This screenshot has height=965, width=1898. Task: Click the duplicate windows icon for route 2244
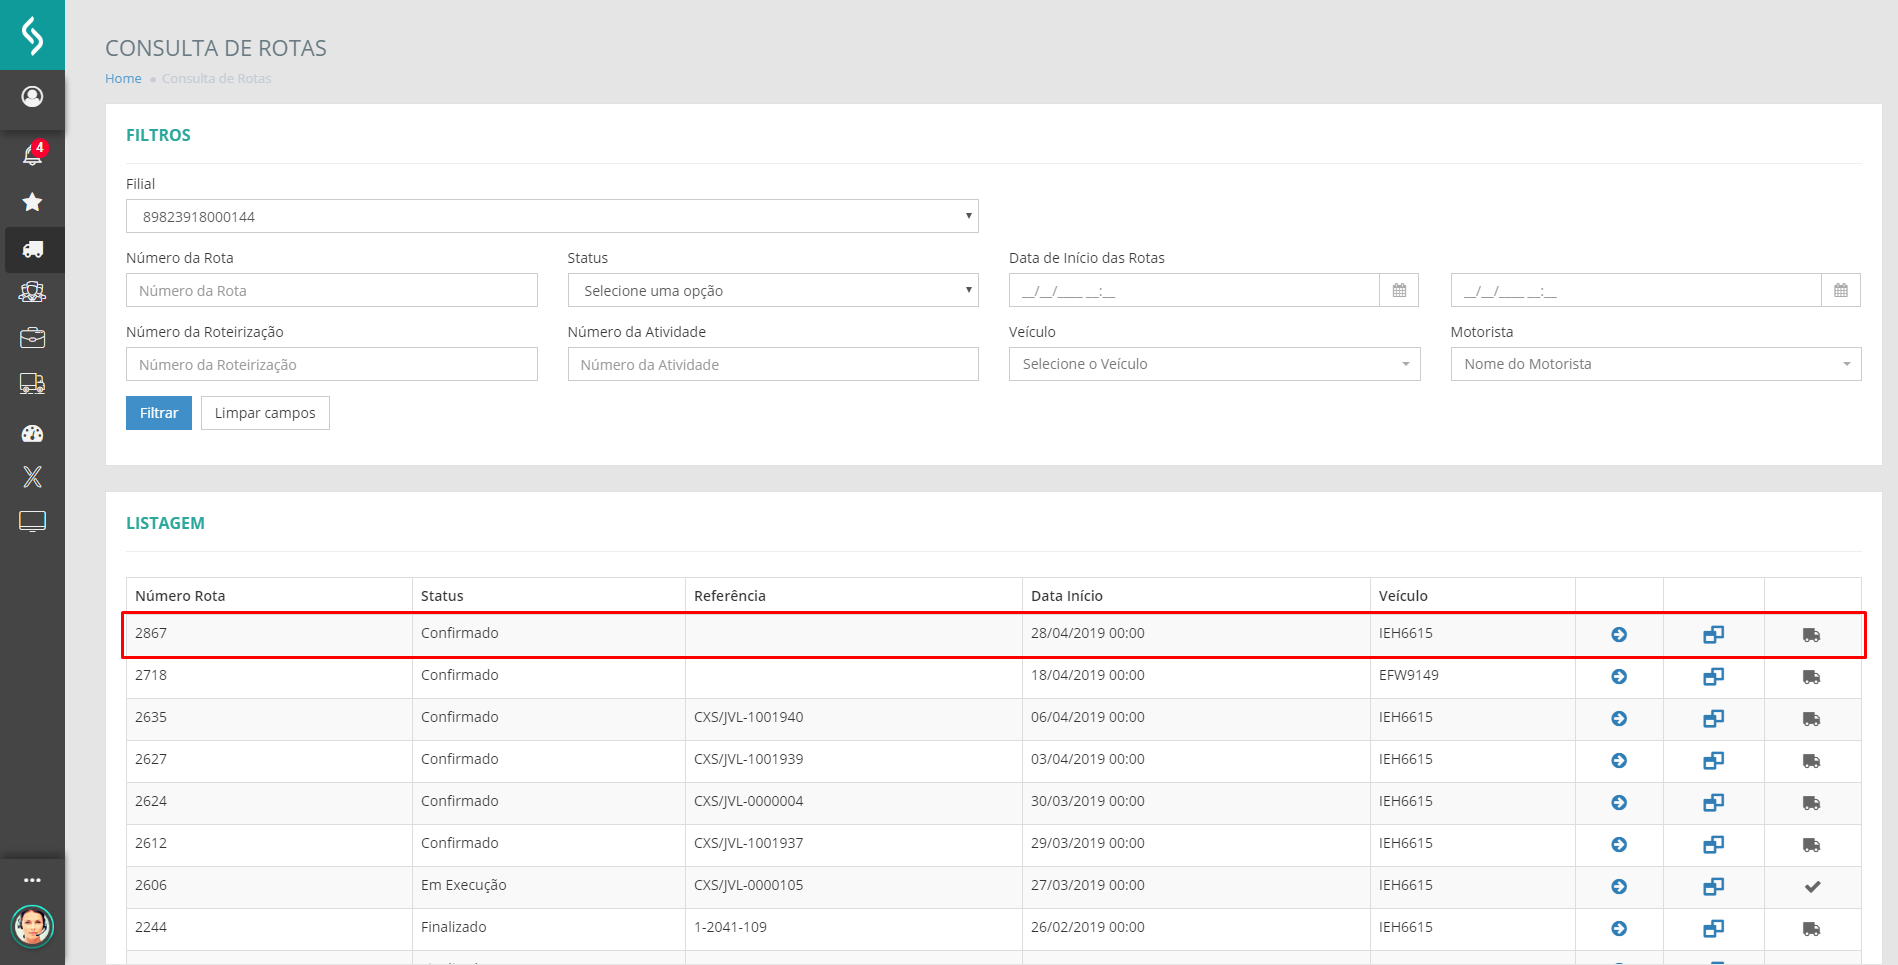click(1714, 929)
